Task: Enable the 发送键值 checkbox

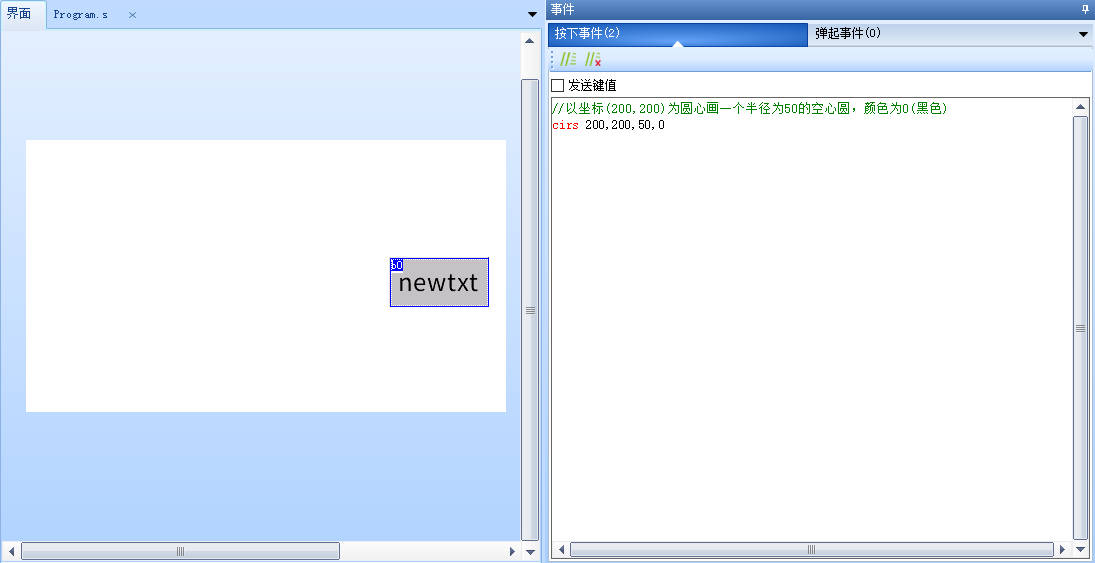Action: click(x=558, y=86)
